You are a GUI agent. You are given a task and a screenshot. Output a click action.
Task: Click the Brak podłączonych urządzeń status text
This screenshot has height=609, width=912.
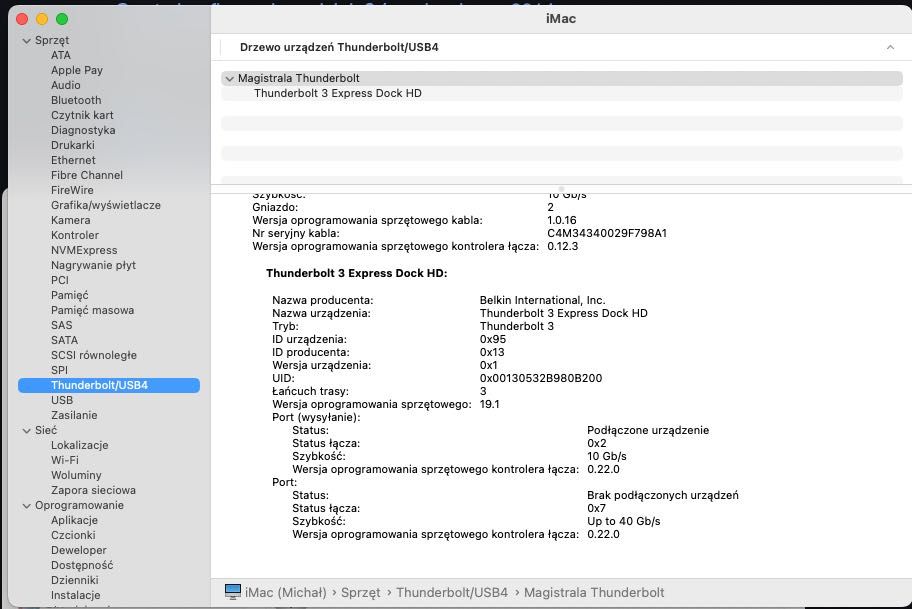point(662,495)
